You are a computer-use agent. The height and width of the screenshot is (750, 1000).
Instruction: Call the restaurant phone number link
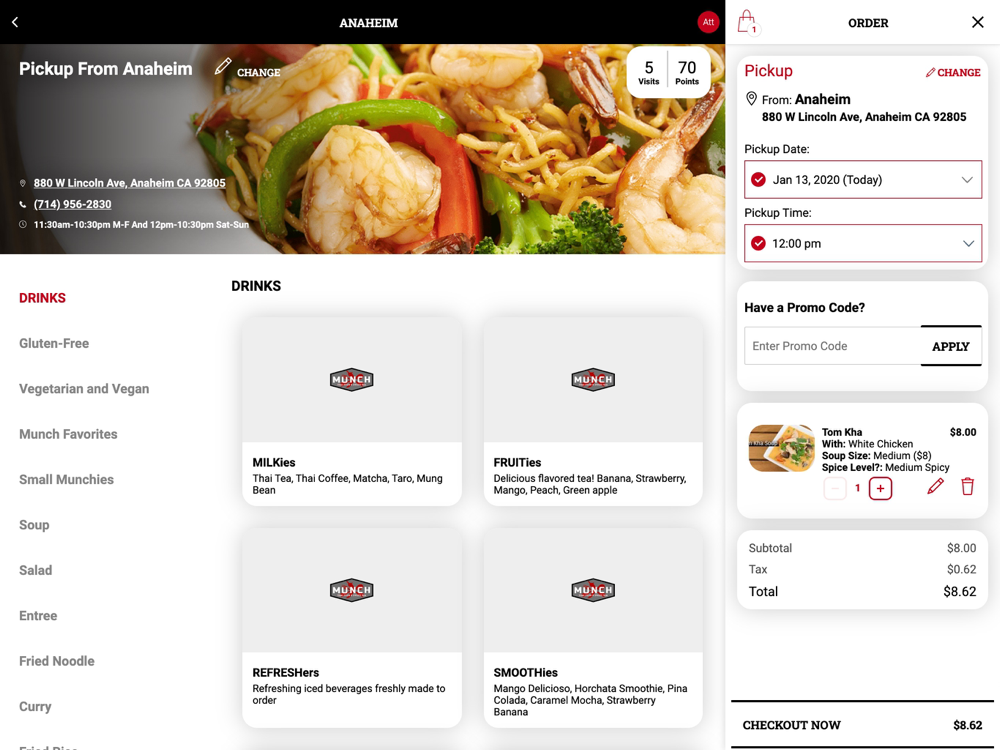tap(73, 204)
